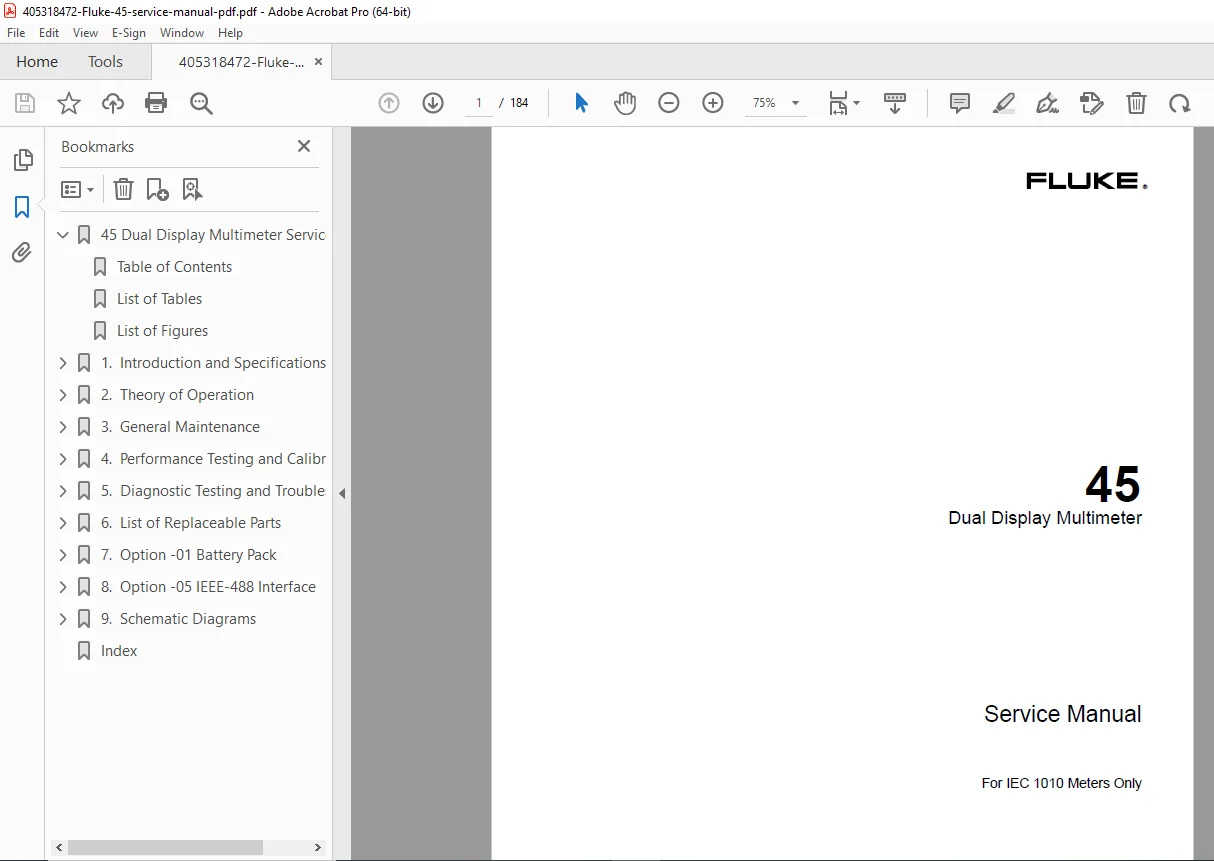The height and width of the screenshot is (861, 1214).
Task: Upload file to cloud icon
Action: [113, 103]
